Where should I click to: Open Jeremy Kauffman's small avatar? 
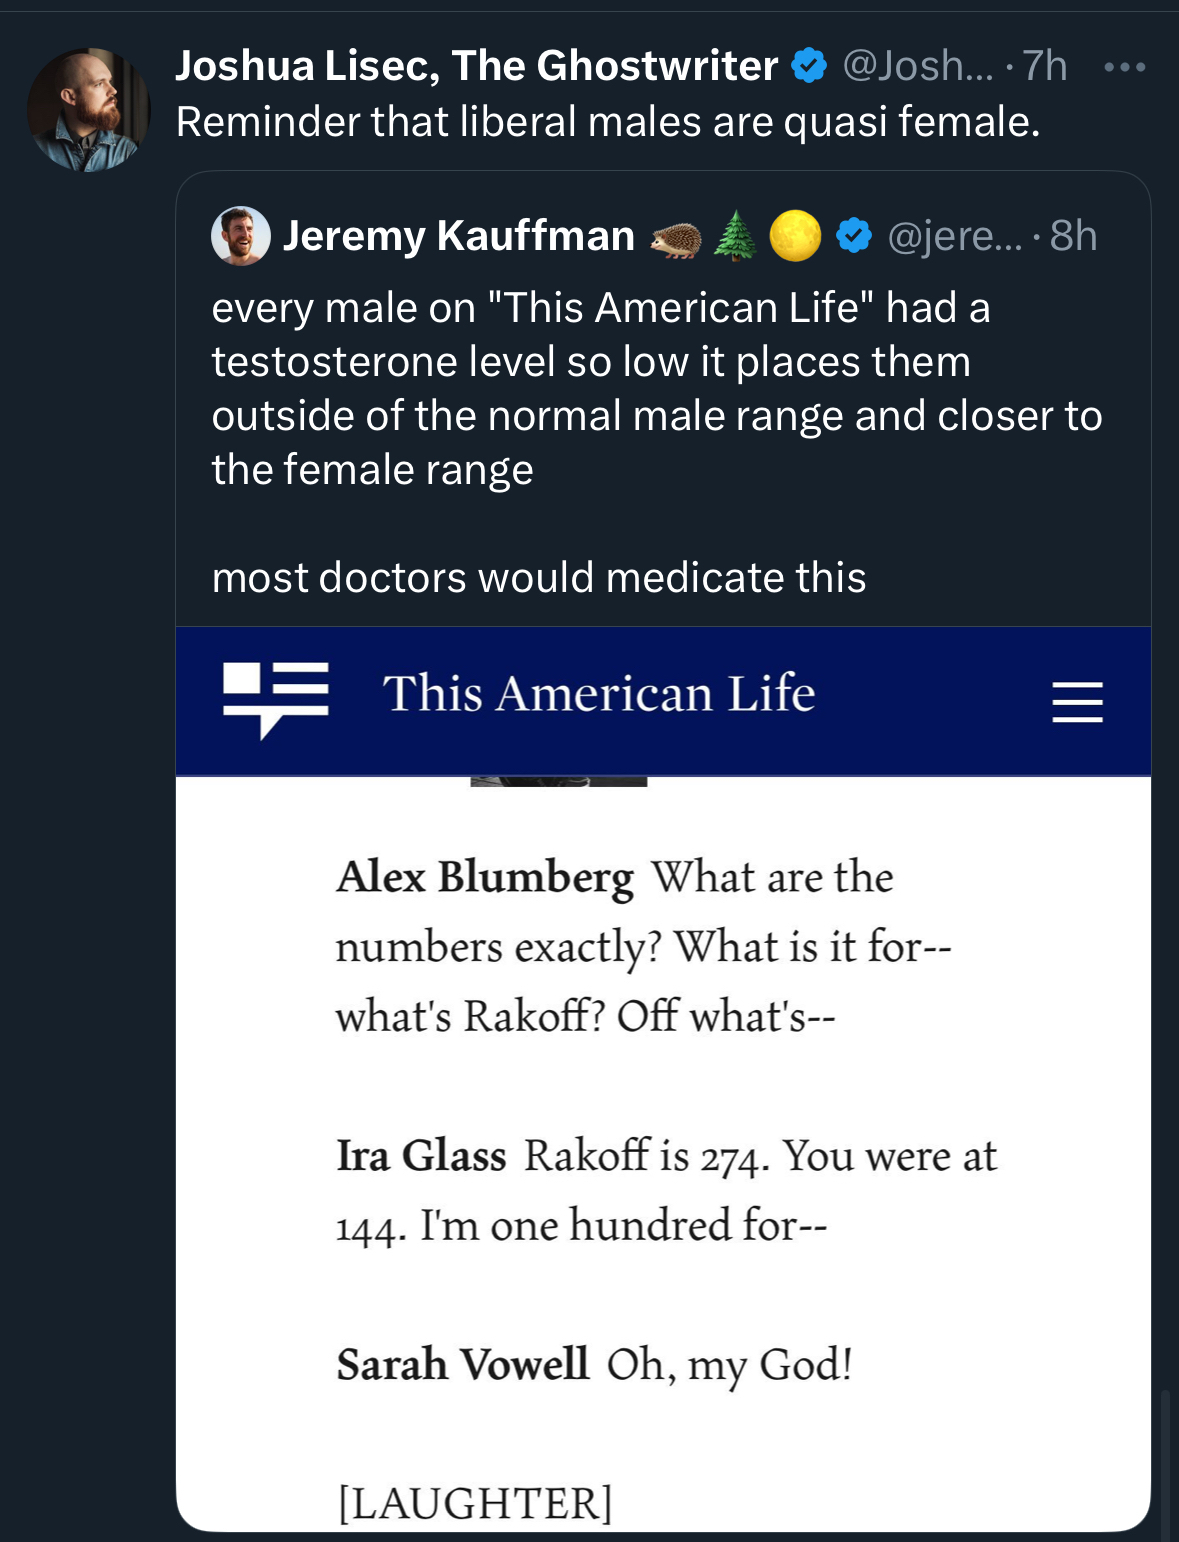(x=240, y=236)
